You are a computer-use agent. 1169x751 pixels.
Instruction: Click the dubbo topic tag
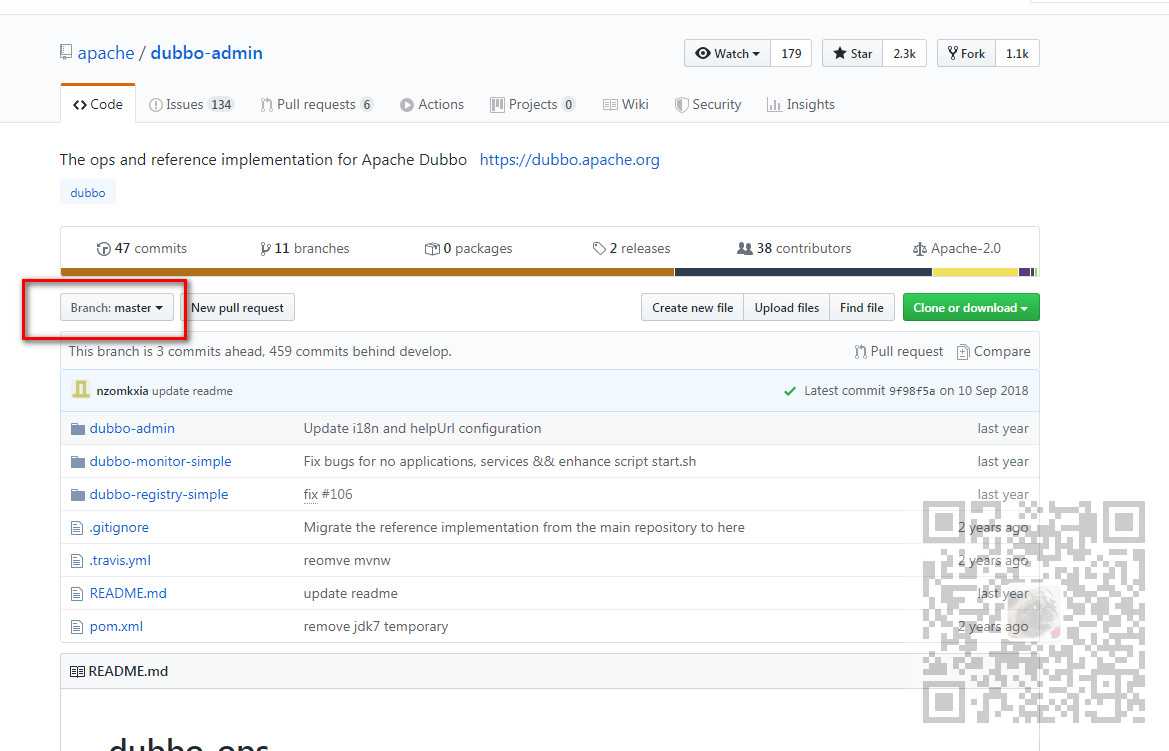(88, 192)
